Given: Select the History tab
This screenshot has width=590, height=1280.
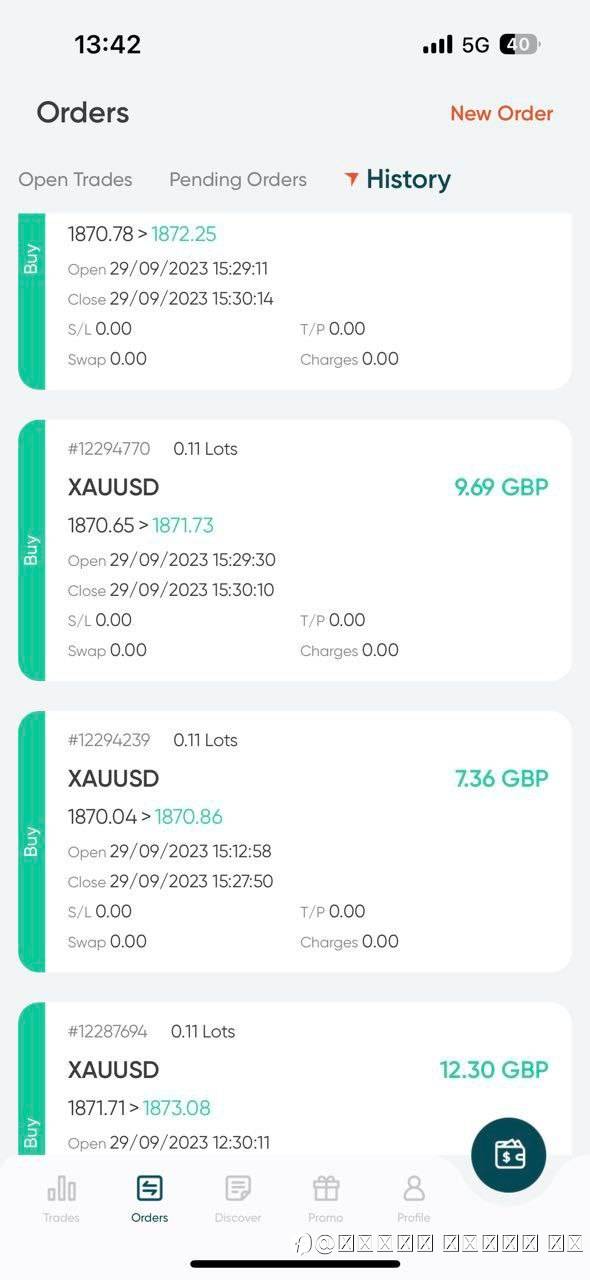Looking at the screenshot, I should tap(408, 179).
